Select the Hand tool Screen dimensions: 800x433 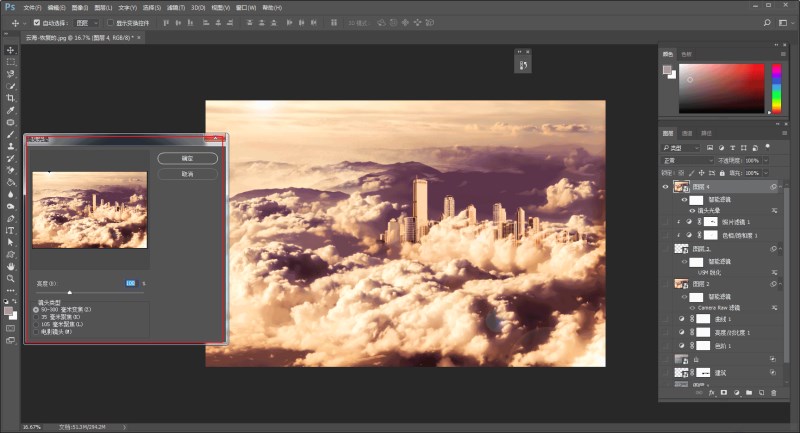point(11,266)
